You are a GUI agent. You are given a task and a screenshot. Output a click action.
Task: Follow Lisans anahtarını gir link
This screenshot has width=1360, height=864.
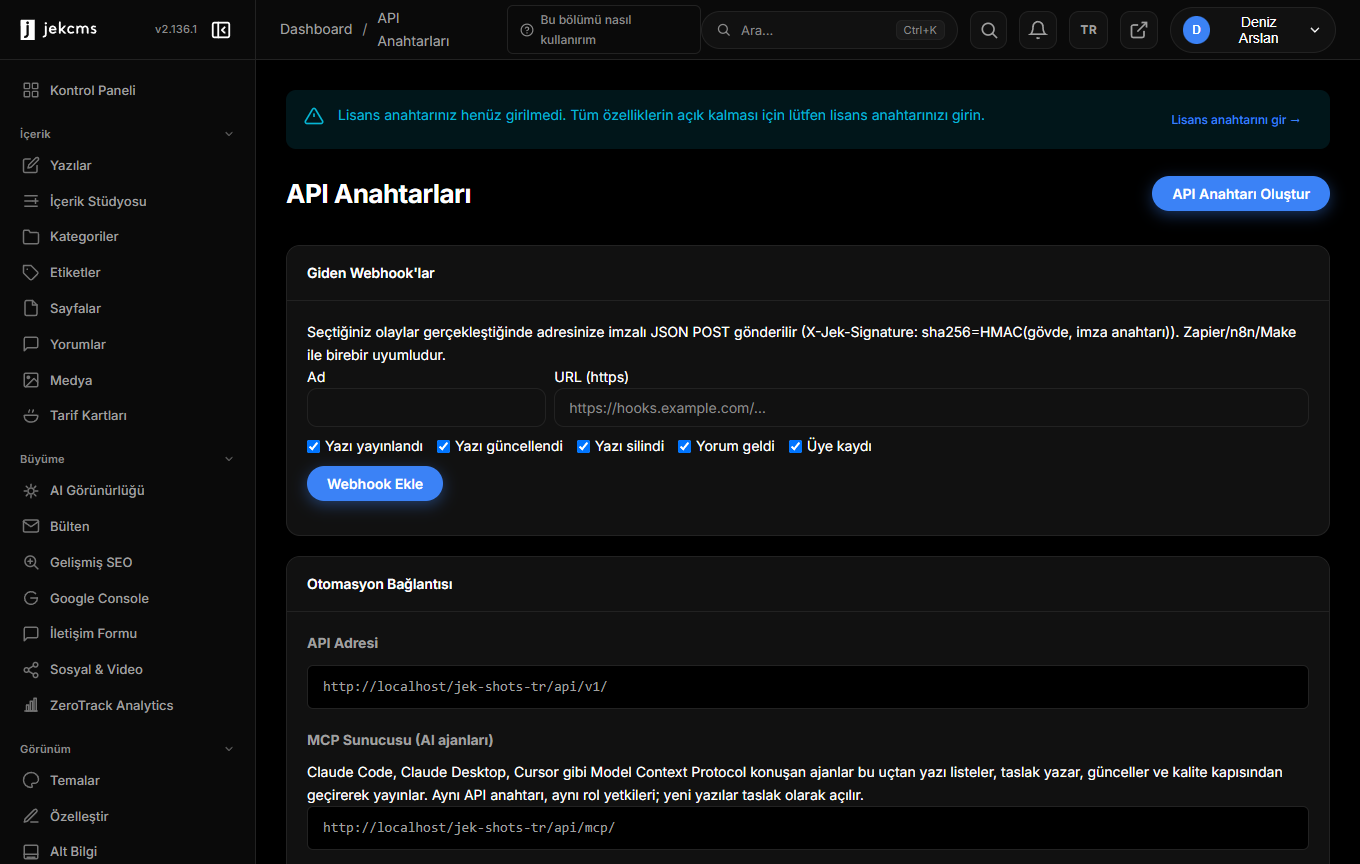tap(1236, 120)
